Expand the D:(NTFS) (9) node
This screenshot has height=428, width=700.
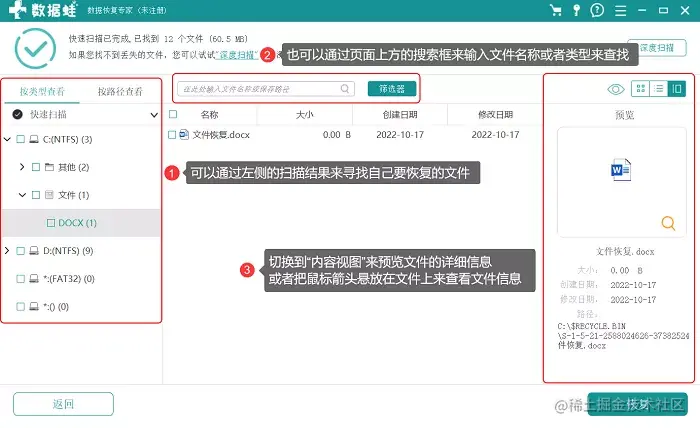click(x=7, y=251)
